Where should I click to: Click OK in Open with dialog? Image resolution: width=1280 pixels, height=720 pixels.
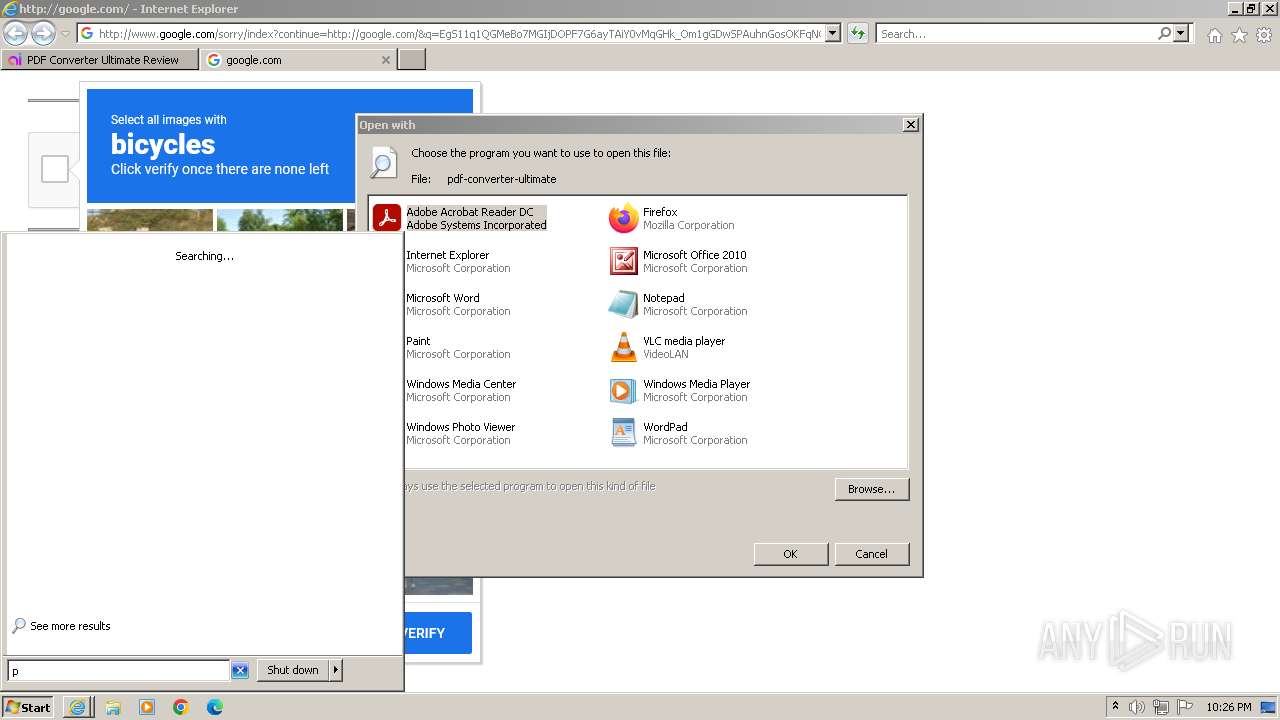[x=790, y=554]
